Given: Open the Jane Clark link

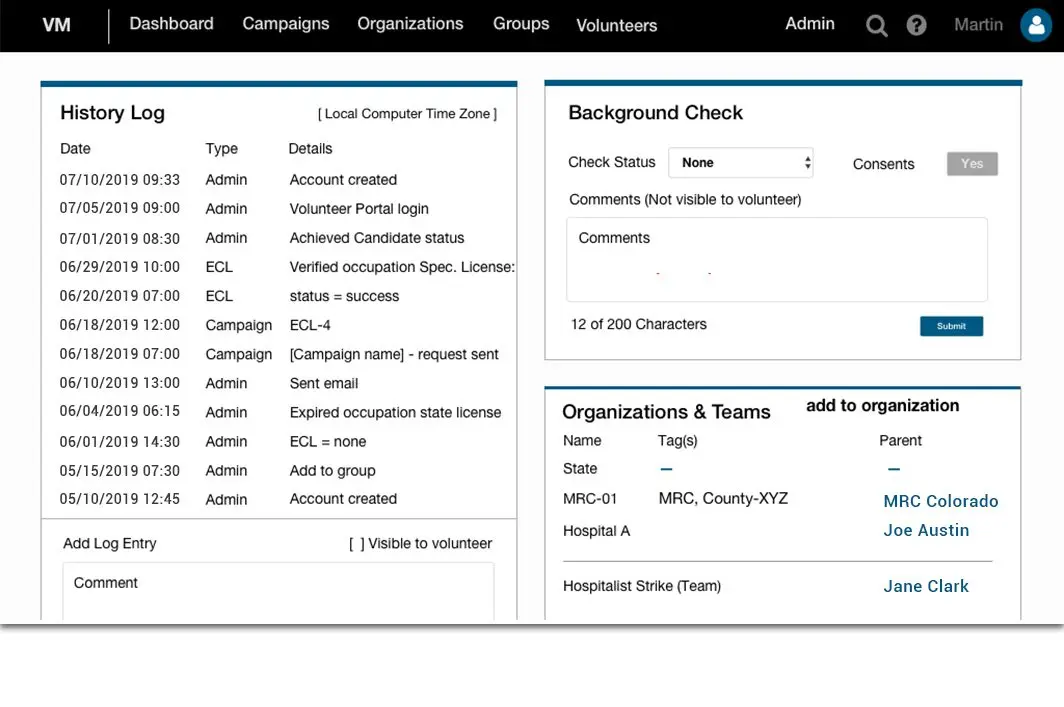Looking at the screenshot, I should click(926, 586).
